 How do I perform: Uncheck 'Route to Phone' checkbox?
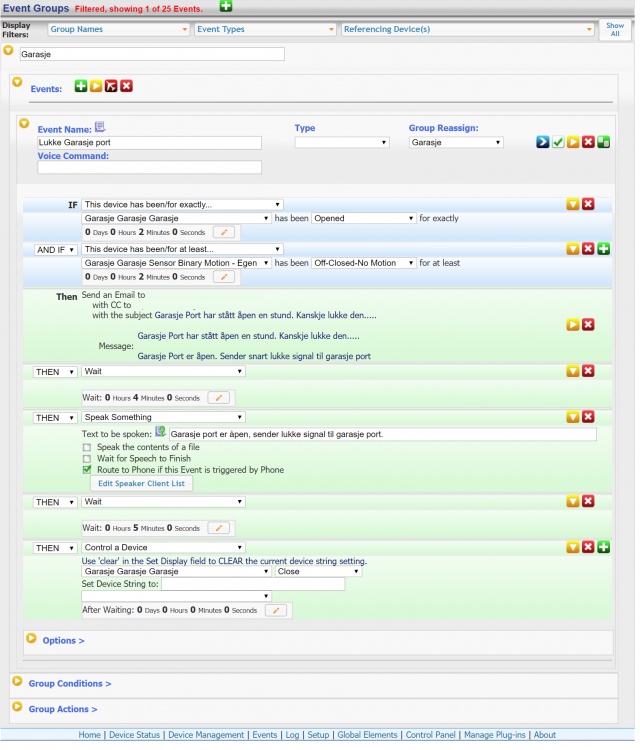click(x=88, y=469)
